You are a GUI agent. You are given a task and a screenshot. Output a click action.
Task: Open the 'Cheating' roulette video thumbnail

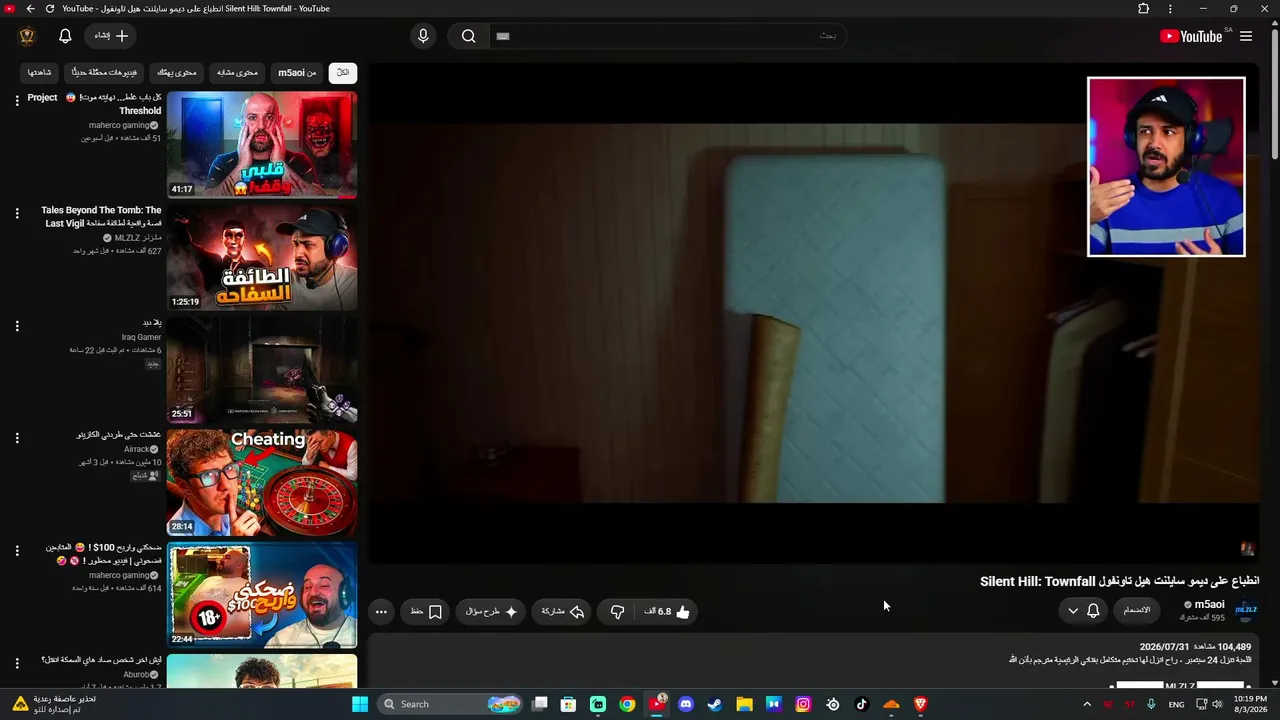point(262,483)
